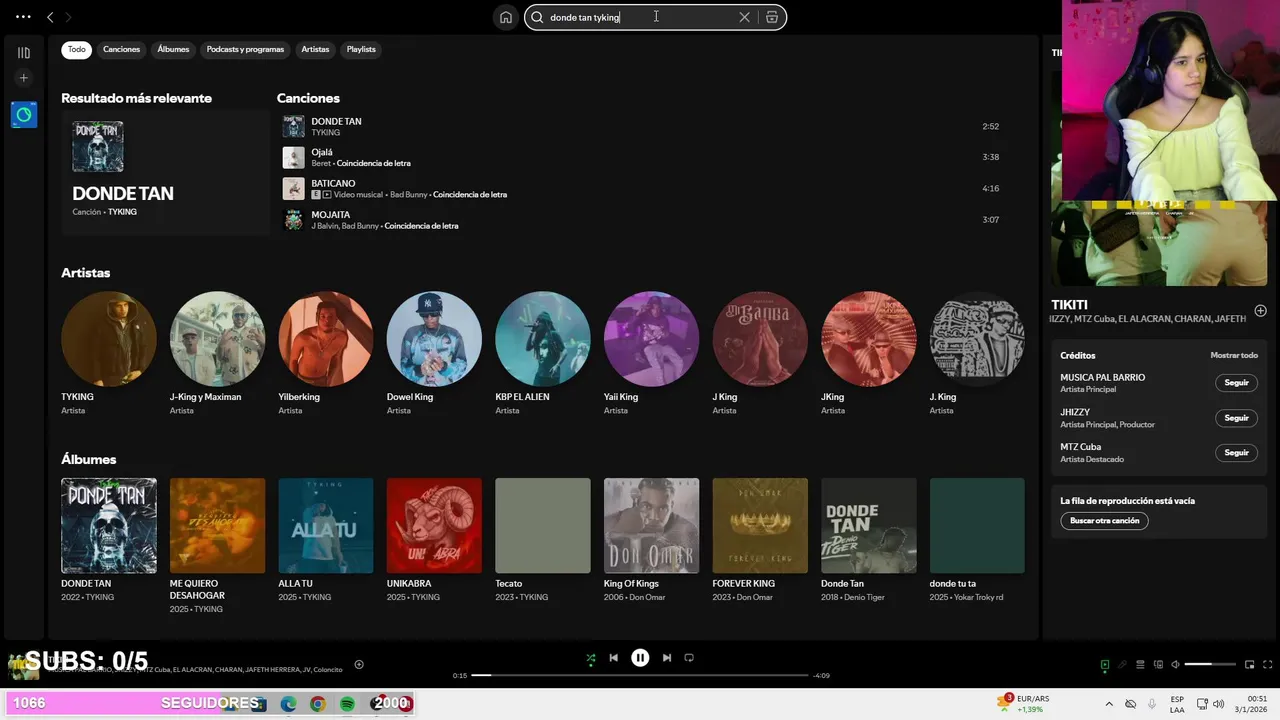Select the Artistas filter
The image size is (1280, 720).
coord(315,49)
